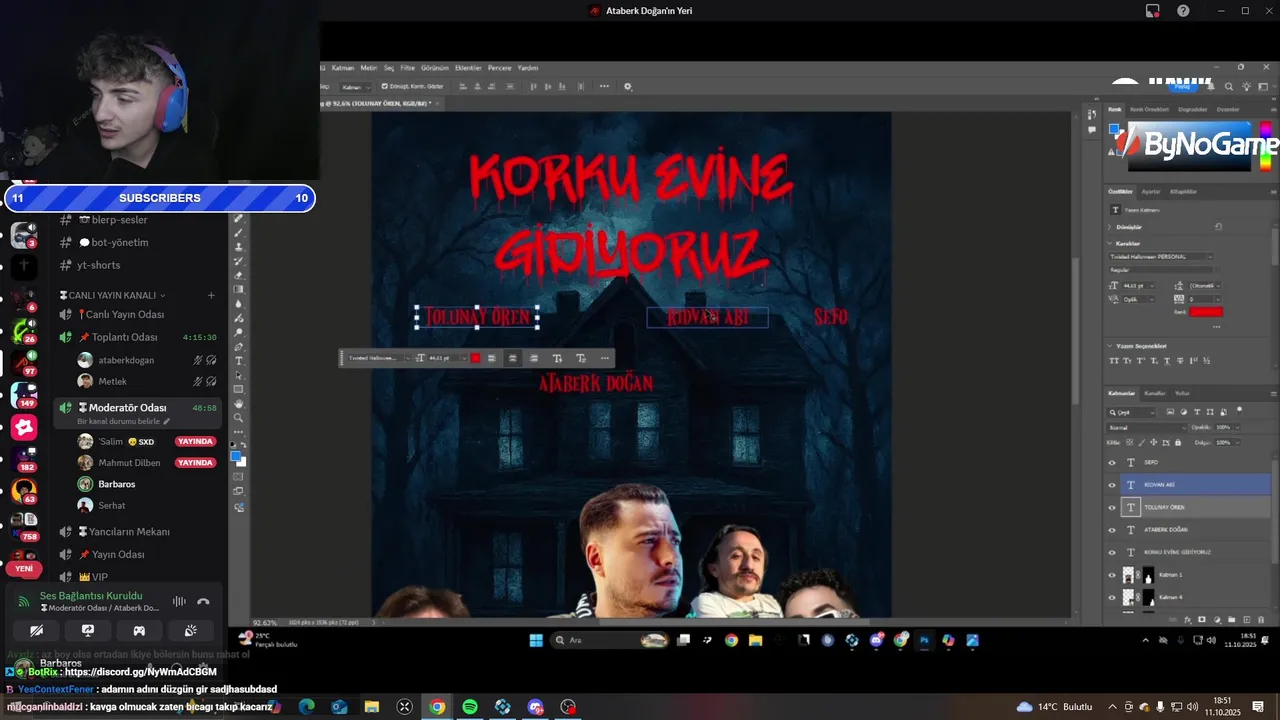
Task: Hide the Katman 1 layer
Action: (x=1112, y=575)
